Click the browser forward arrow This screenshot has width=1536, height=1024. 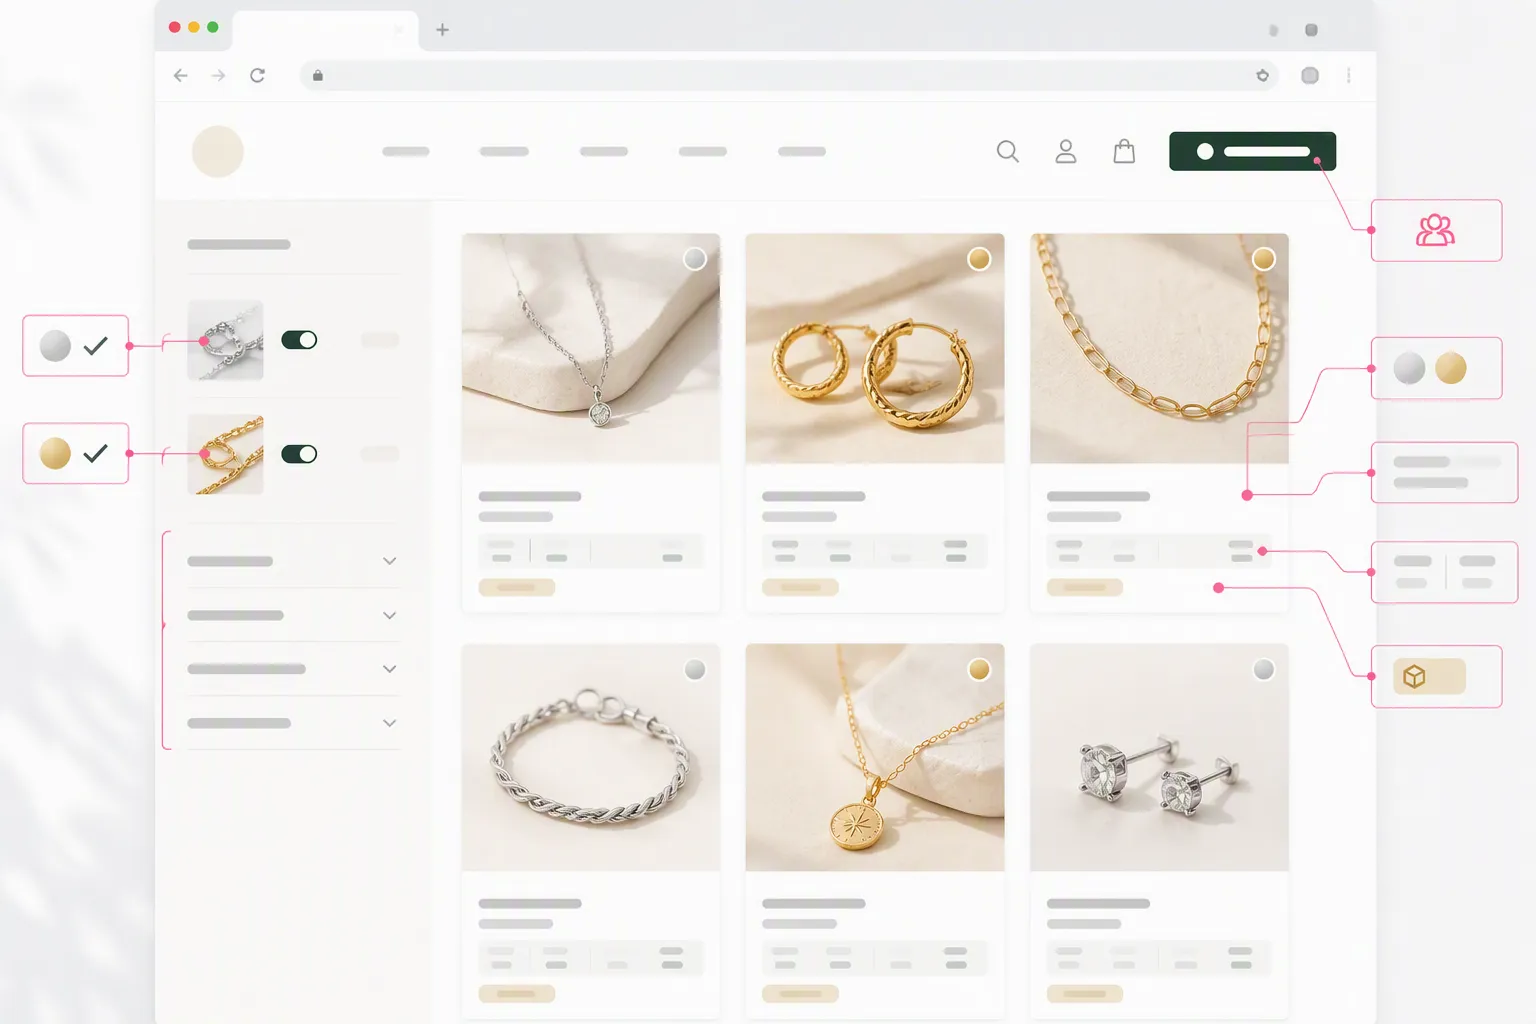[218, 75]
